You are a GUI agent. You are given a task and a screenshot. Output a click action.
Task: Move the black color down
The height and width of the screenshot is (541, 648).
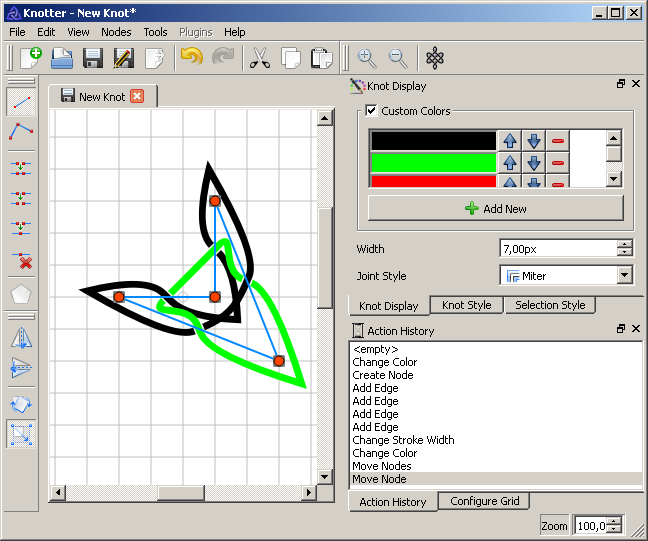tap(534, 141)
